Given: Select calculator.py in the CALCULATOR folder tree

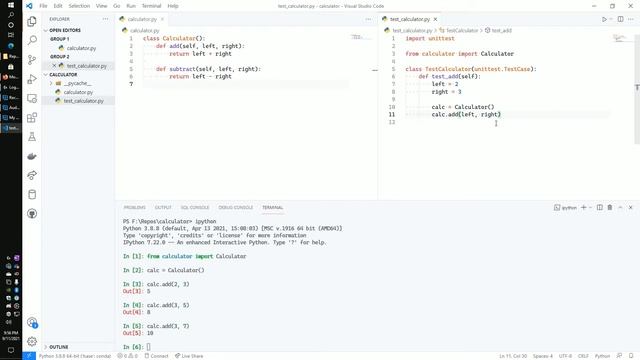Looking at the screenshot, I should pyautogui.click(x=78, y=92).
